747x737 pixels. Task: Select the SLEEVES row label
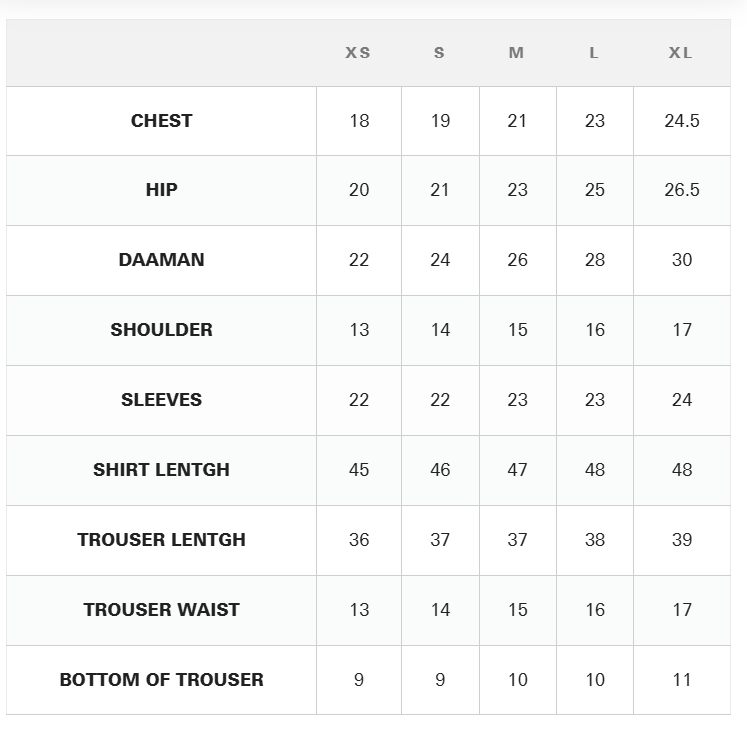coord(162,400)
